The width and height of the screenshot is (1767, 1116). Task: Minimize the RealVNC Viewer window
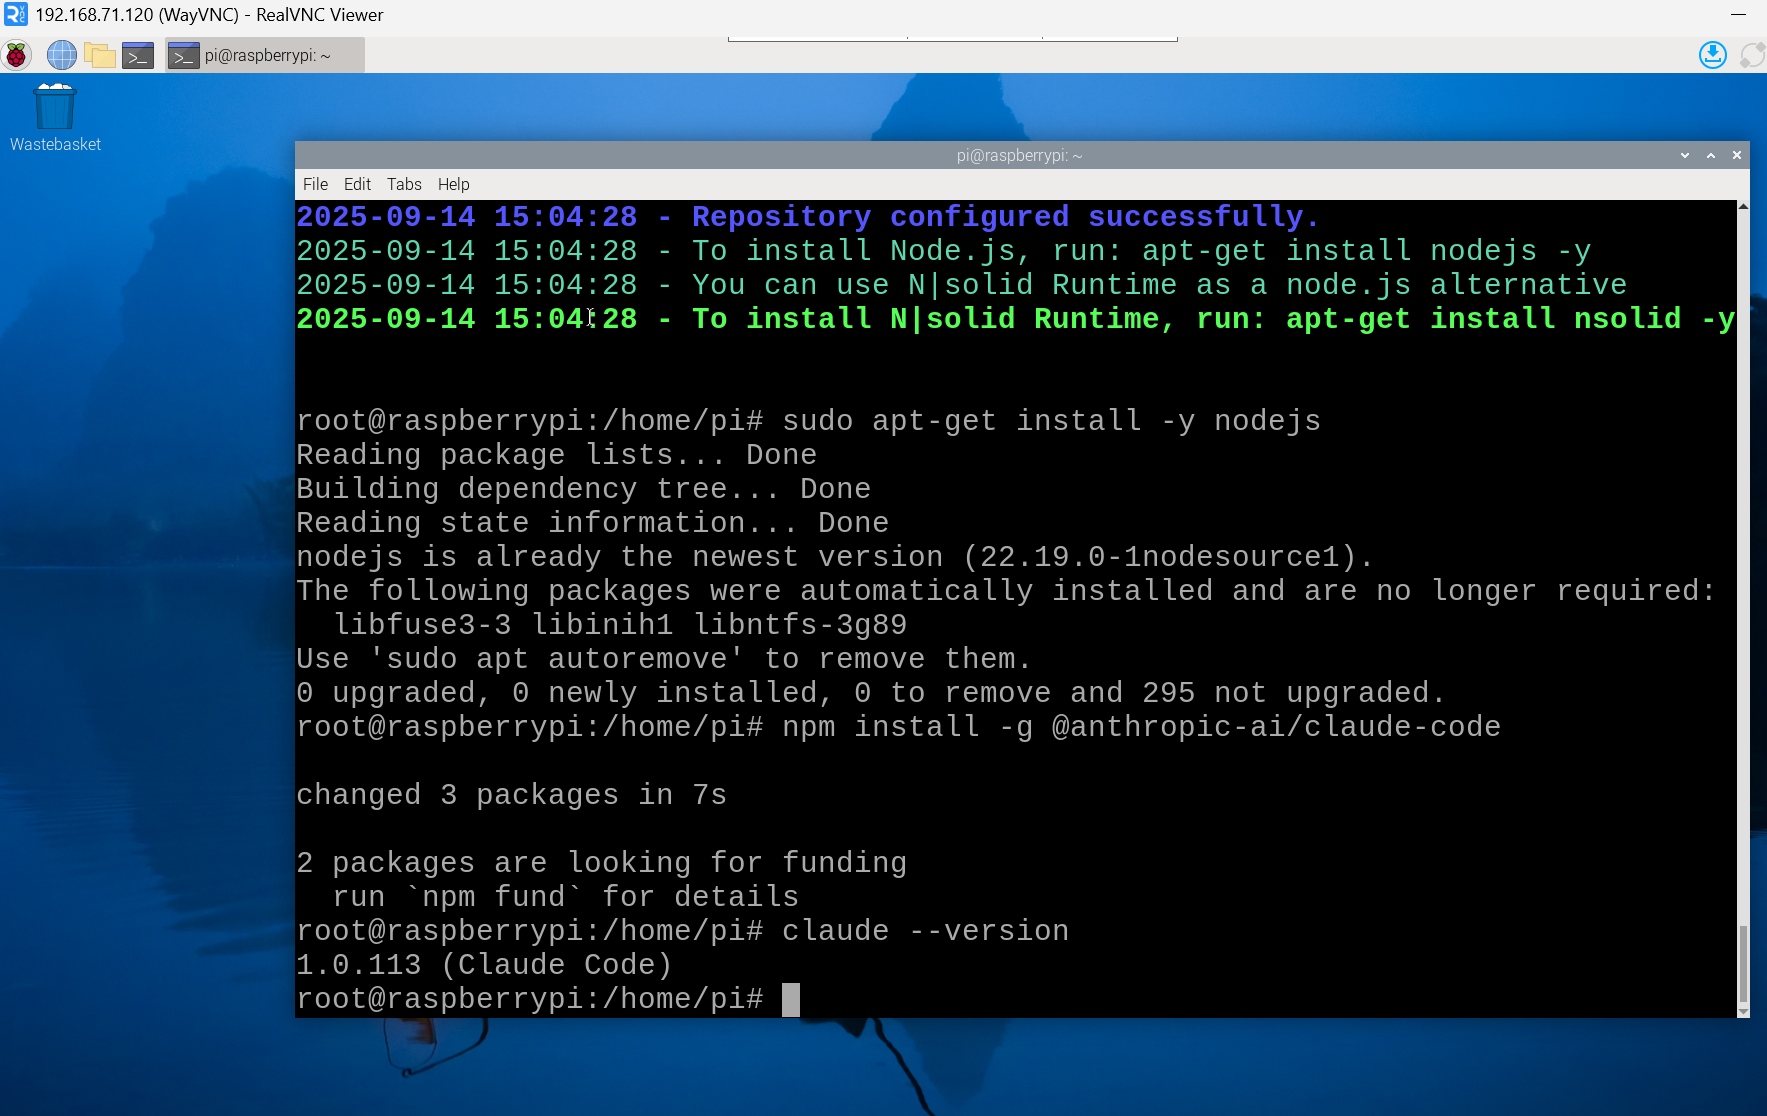click(x=1738, y=15)
